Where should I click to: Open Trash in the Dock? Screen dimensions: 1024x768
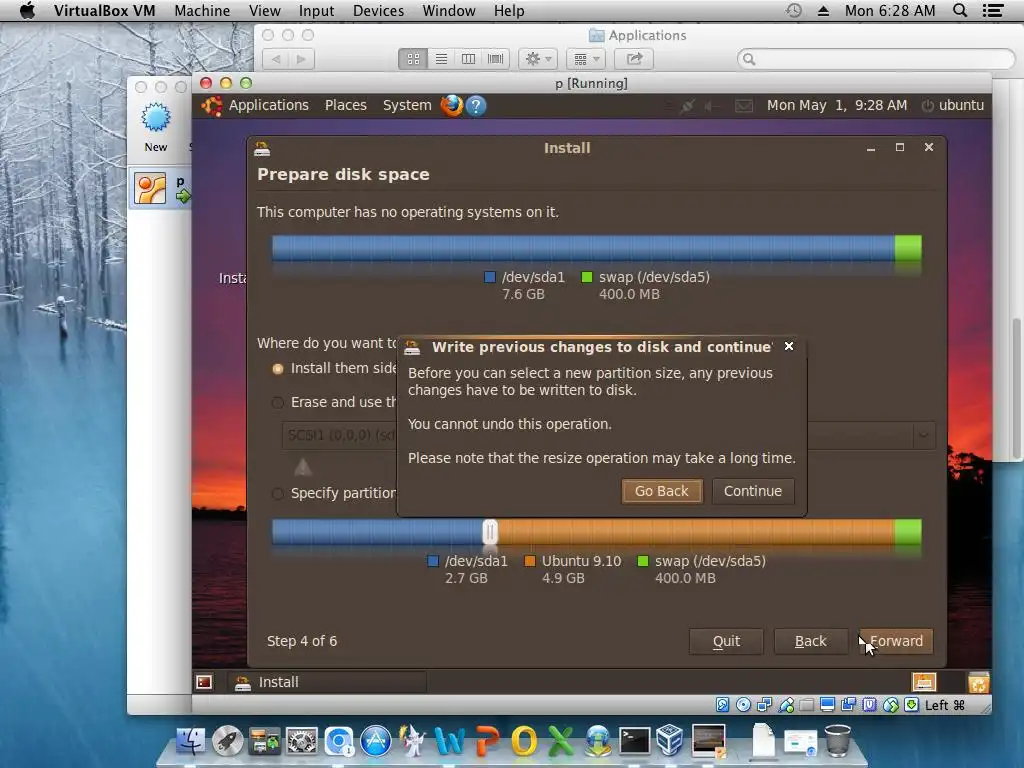[838, 740]
